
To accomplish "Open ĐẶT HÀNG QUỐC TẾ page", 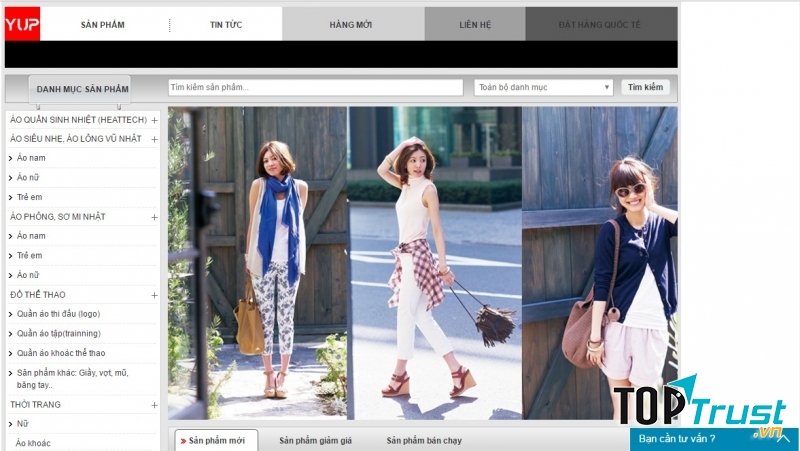I will (x=599, y=24).
